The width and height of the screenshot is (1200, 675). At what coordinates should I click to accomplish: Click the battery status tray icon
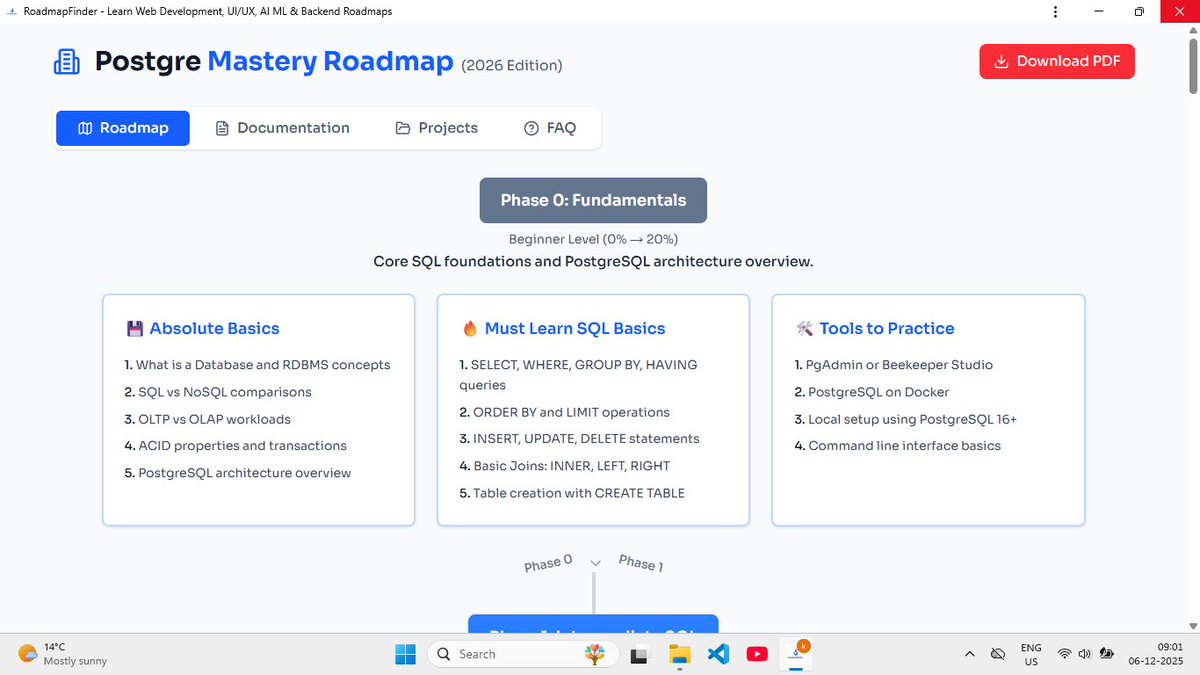click(x=1106, y=654)
